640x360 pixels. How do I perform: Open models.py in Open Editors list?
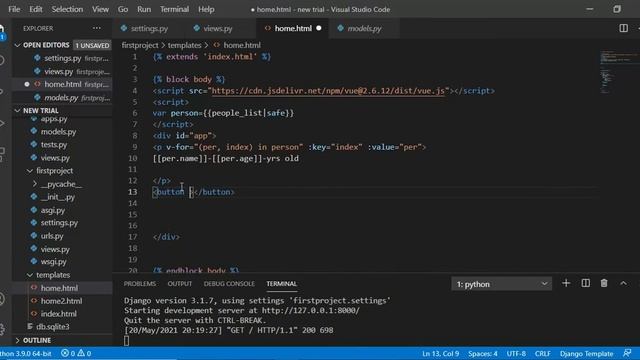(62, 98)
